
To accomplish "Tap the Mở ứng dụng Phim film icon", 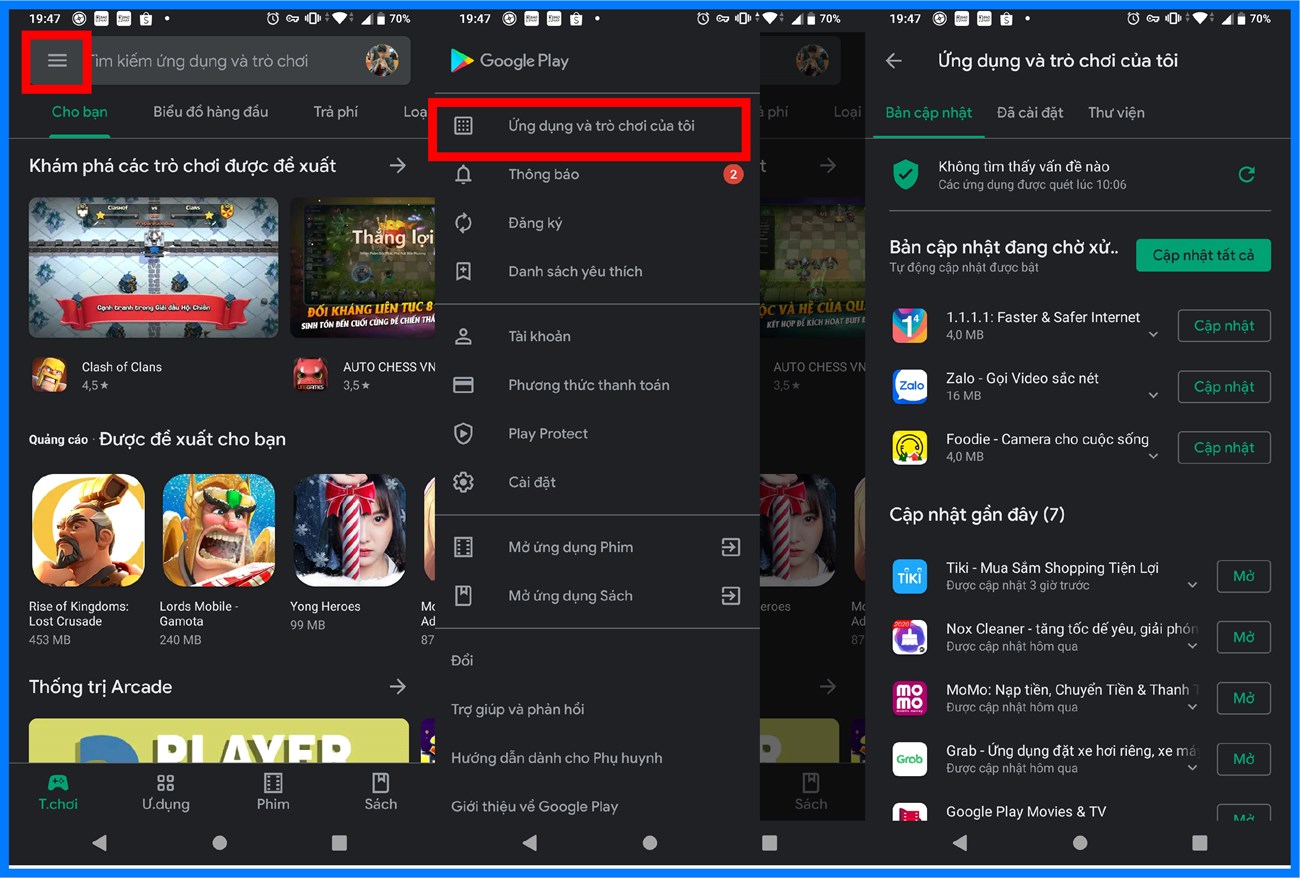I will tap(463, 547).
